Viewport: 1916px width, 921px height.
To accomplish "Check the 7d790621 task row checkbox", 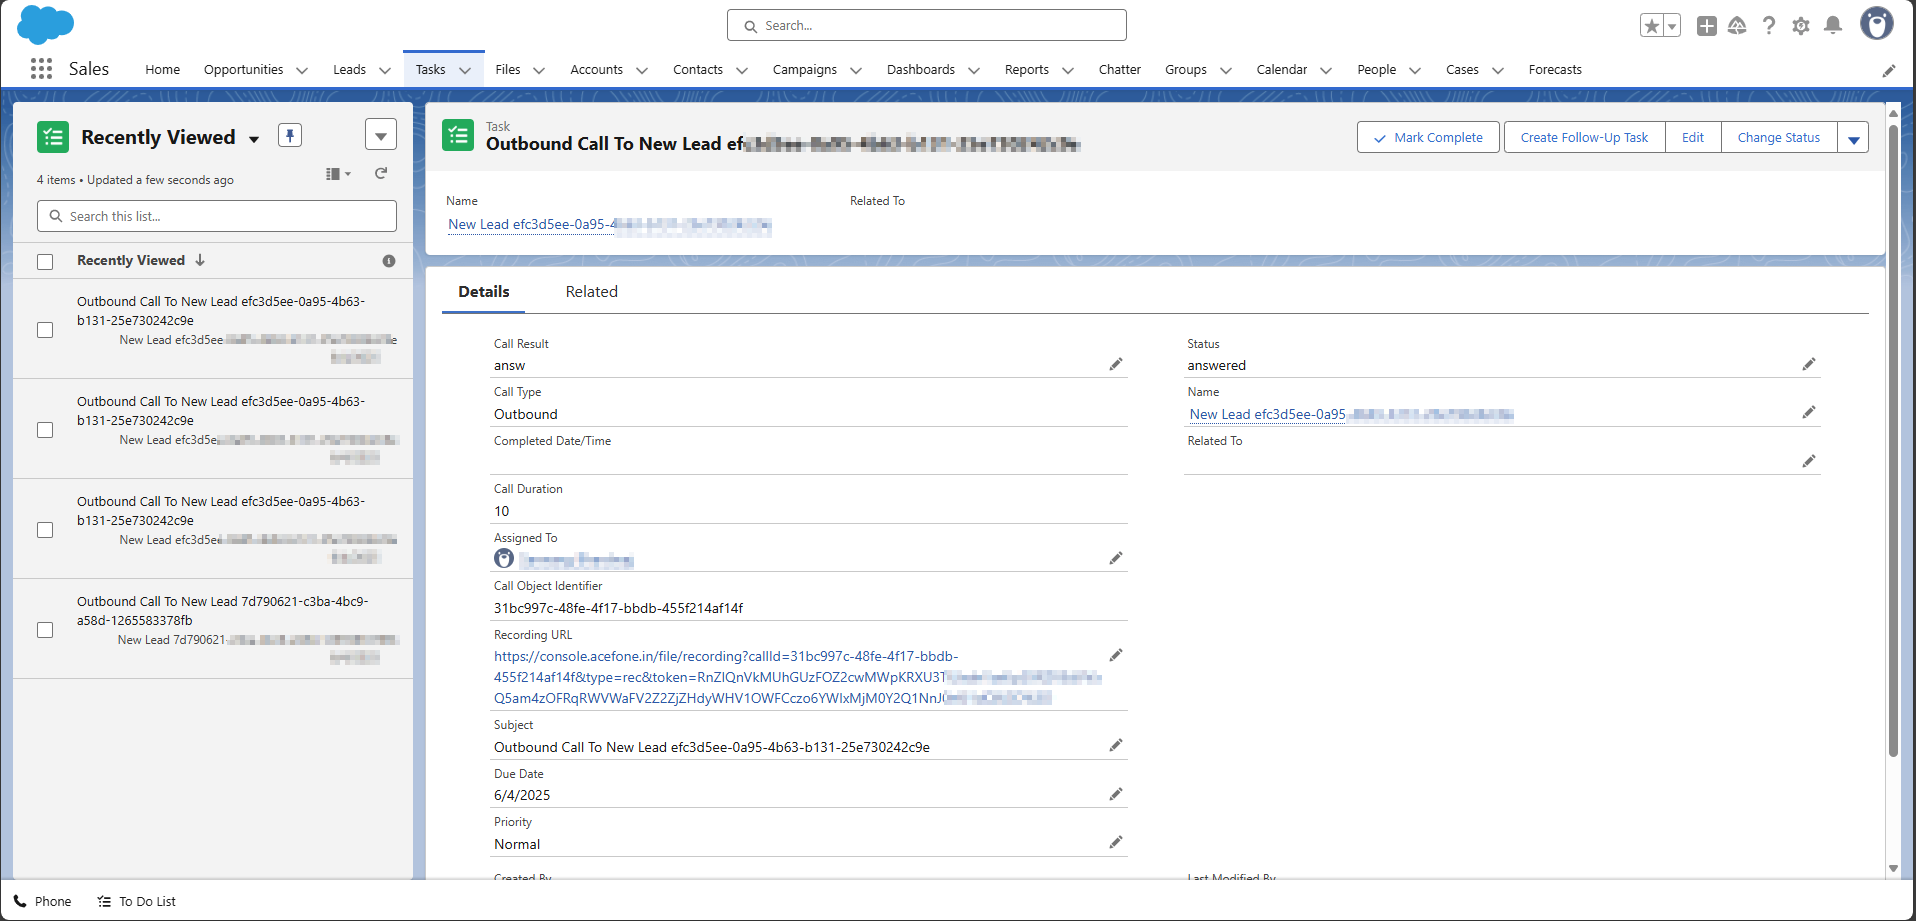I will [x=45, y=630].
